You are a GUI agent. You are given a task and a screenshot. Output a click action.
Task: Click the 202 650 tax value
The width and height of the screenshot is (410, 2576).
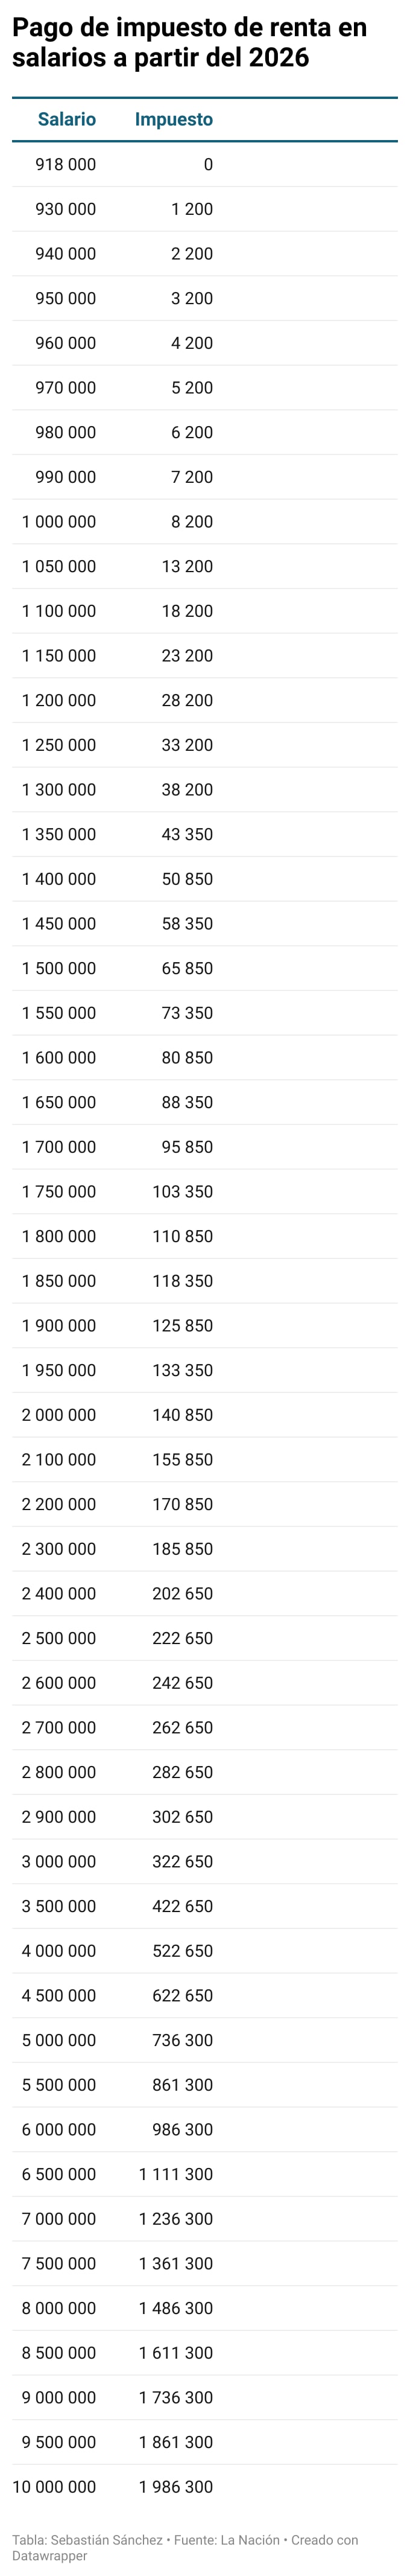182,1593
